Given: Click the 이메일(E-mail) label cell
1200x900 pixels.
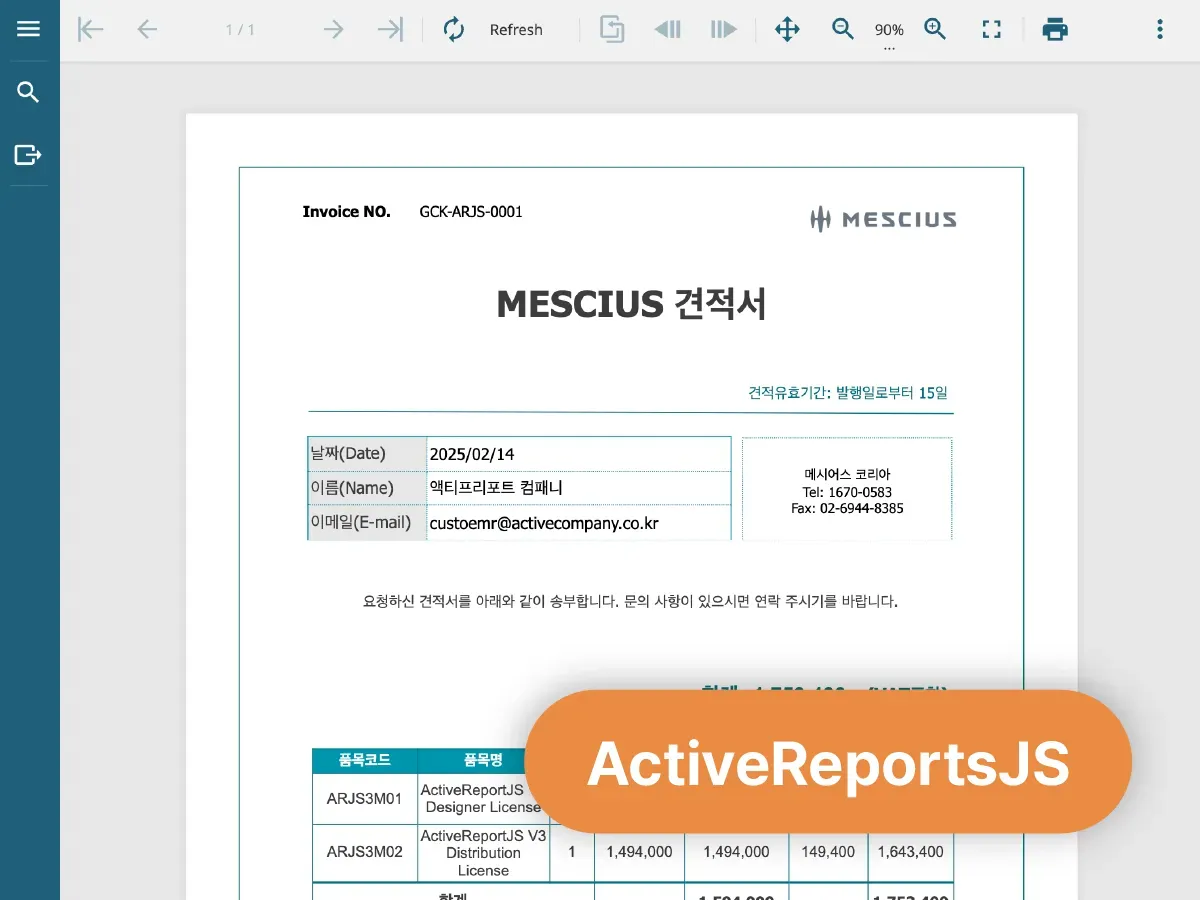Looking at the screenshot, I should (x=367, y=522).
